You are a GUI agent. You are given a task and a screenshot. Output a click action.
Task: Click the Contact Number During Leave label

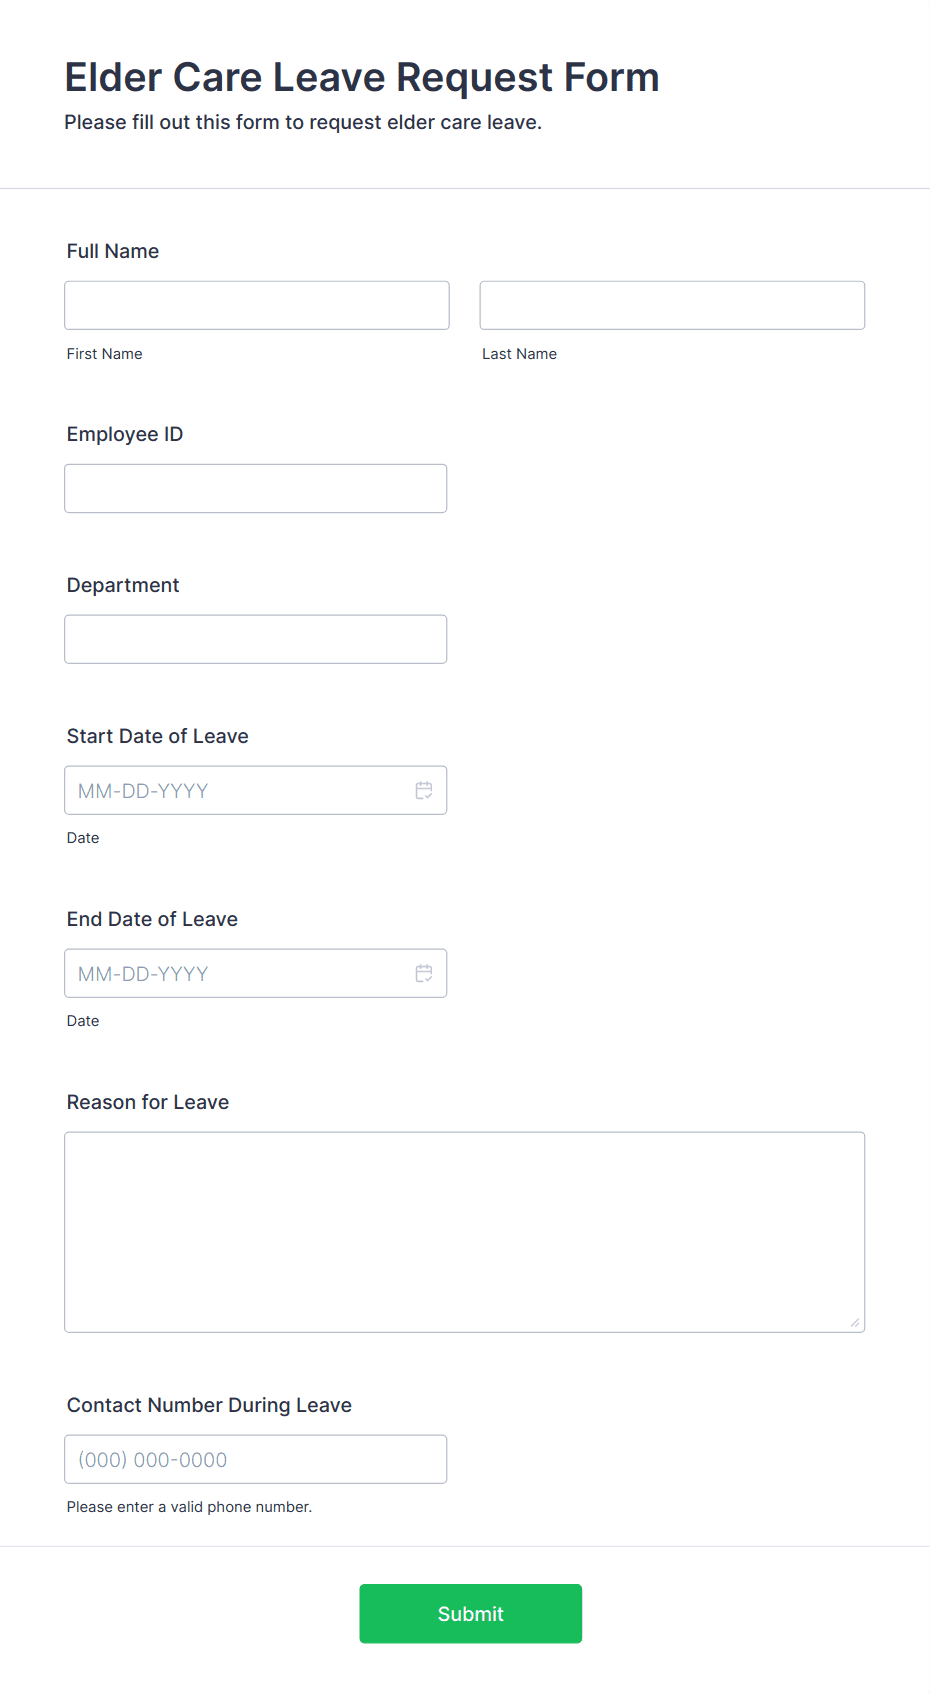209,1405
